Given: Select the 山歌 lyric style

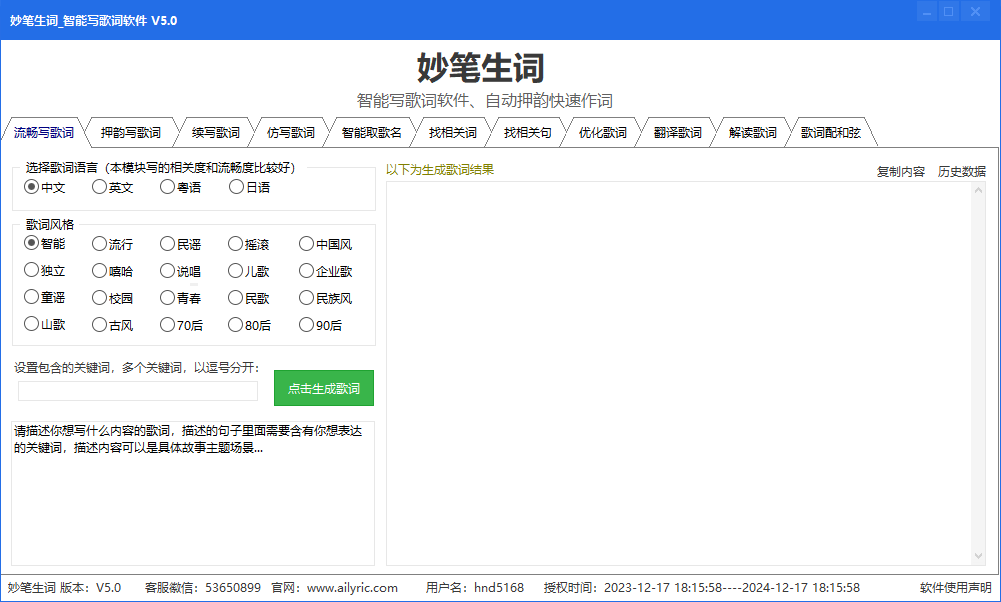Looking at the screenshot, I should click(45, 324).
